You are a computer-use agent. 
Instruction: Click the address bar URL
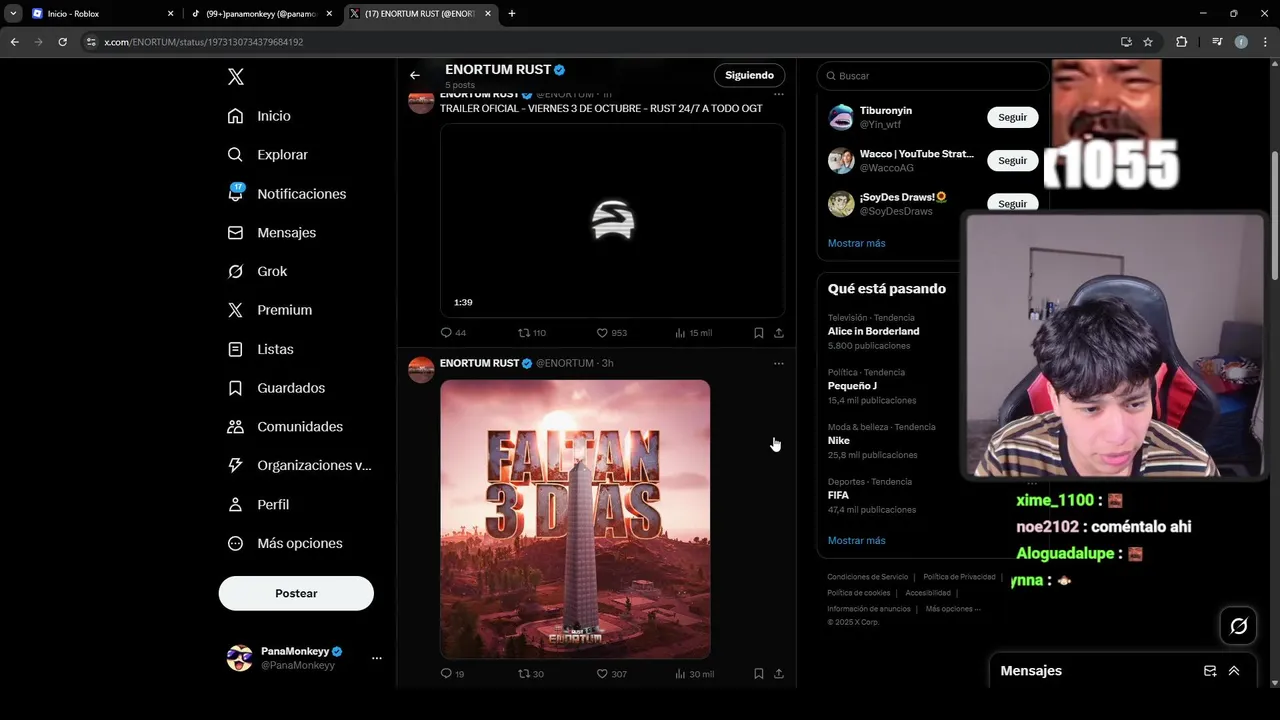(x=204, y=42)
